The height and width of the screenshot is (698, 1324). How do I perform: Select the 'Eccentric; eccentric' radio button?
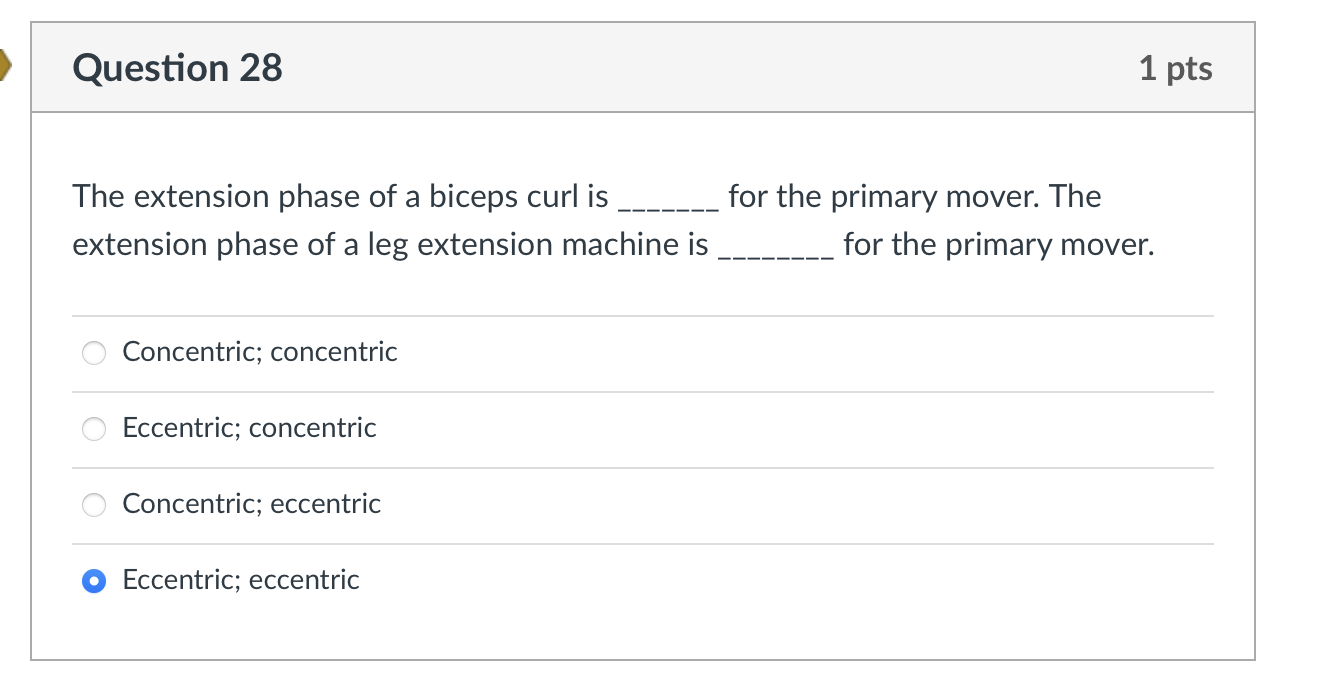pos(93,580)
